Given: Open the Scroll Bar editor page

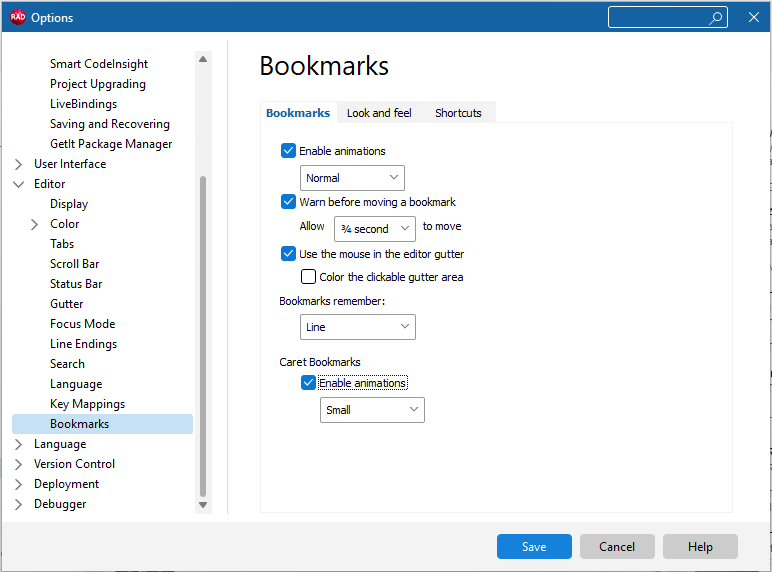Looking at the screenshot, I should (74, 264).
